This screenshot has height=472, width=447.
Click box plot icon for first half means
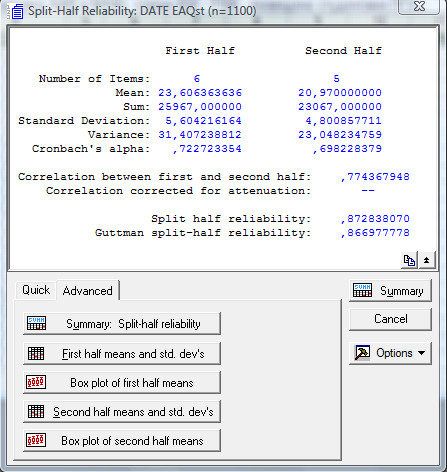coord(36,382)
